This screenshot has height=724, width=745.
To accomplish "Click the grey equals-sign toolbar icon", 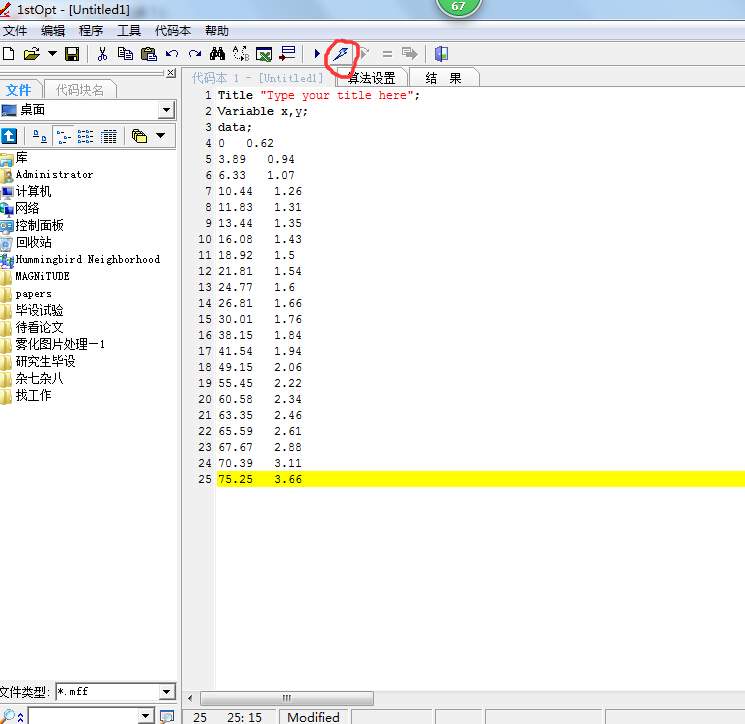I will pos(387,54).
